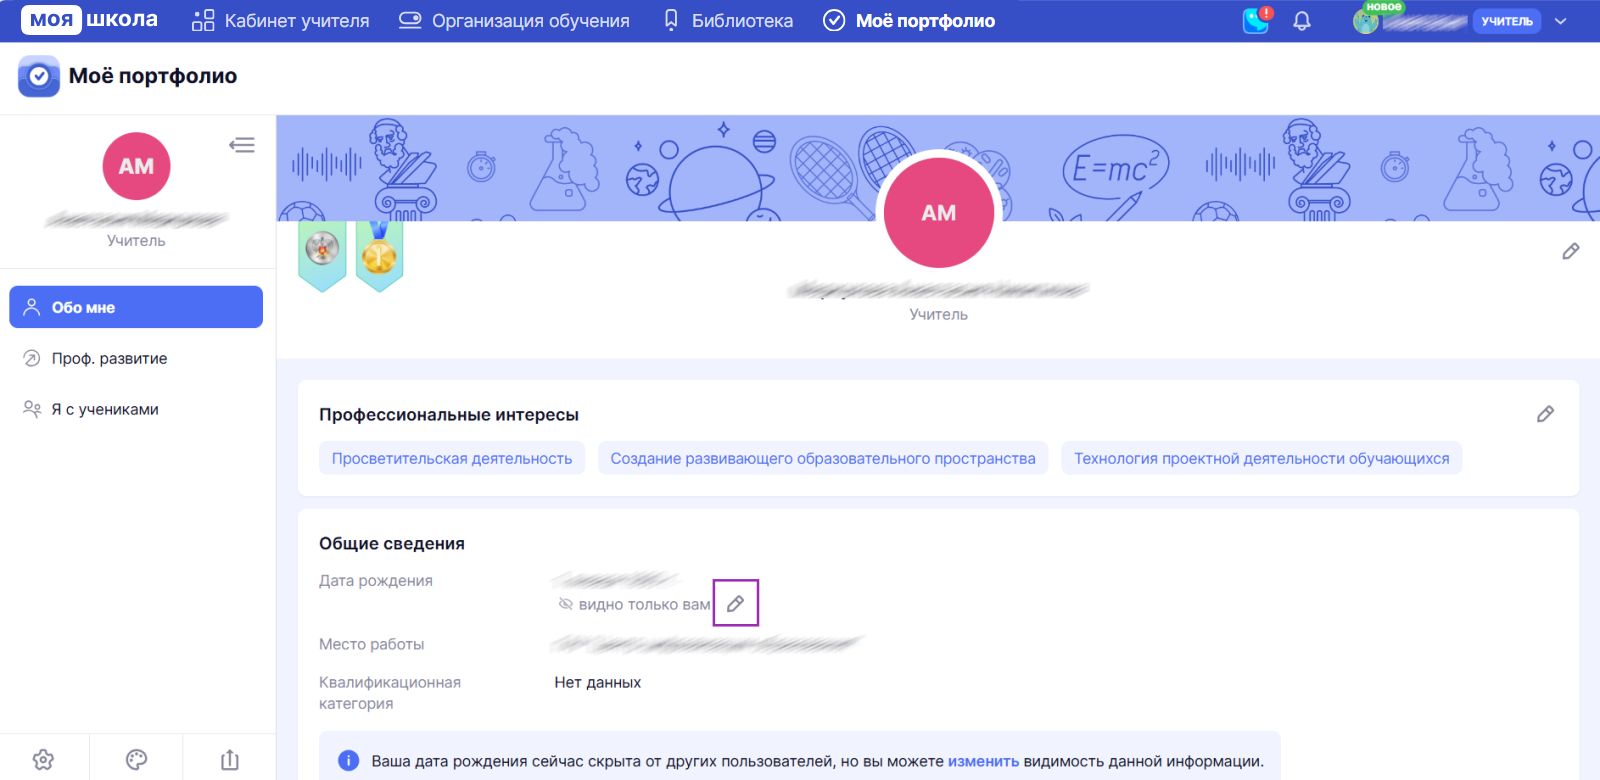The width and height of the screenshot is (1600, 780).
Task: Collapse the left sidebar menu
Action: point(242,146)
